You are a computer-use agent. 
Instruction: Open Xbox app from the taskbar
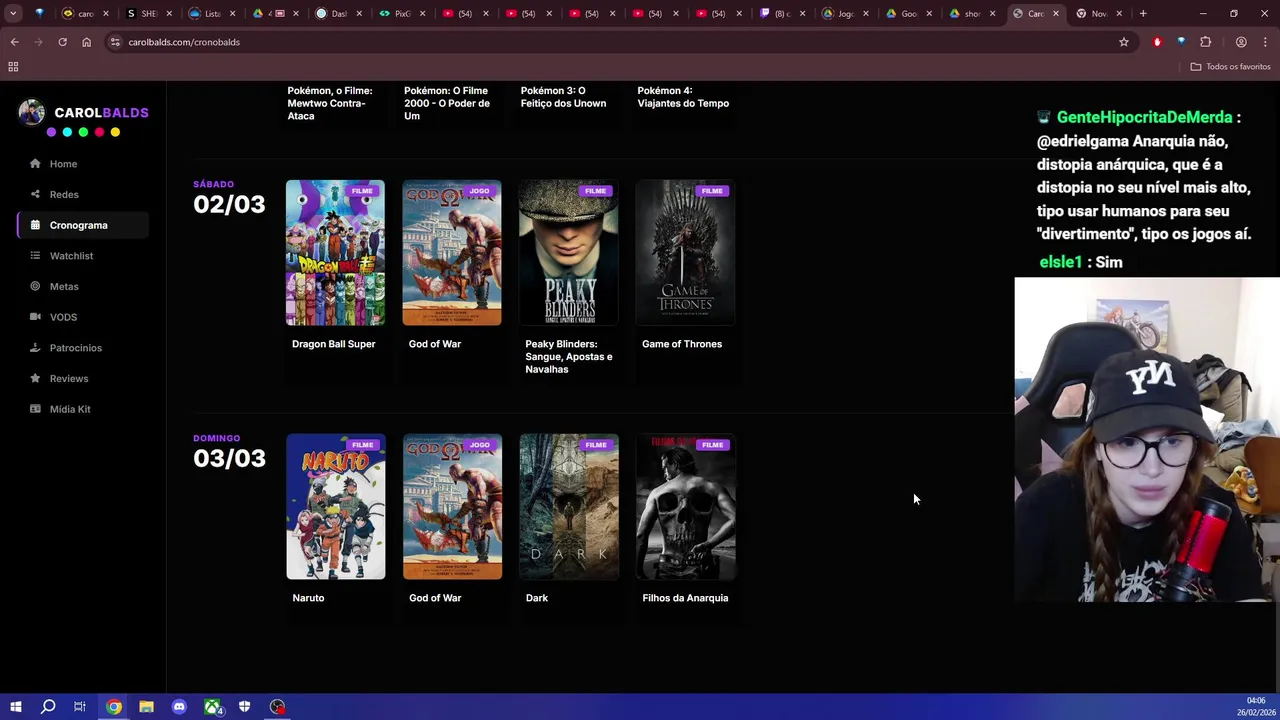[212, 707]
